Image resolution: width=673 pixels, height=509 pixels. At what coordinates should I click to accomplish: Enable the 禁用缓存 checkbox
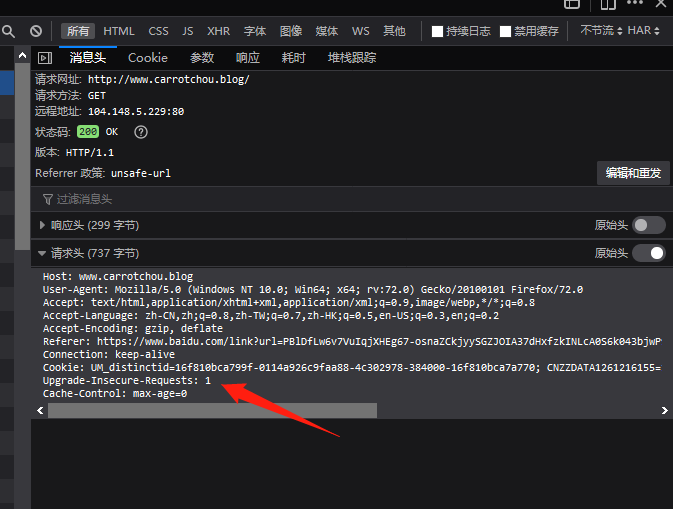pos(506,31)
